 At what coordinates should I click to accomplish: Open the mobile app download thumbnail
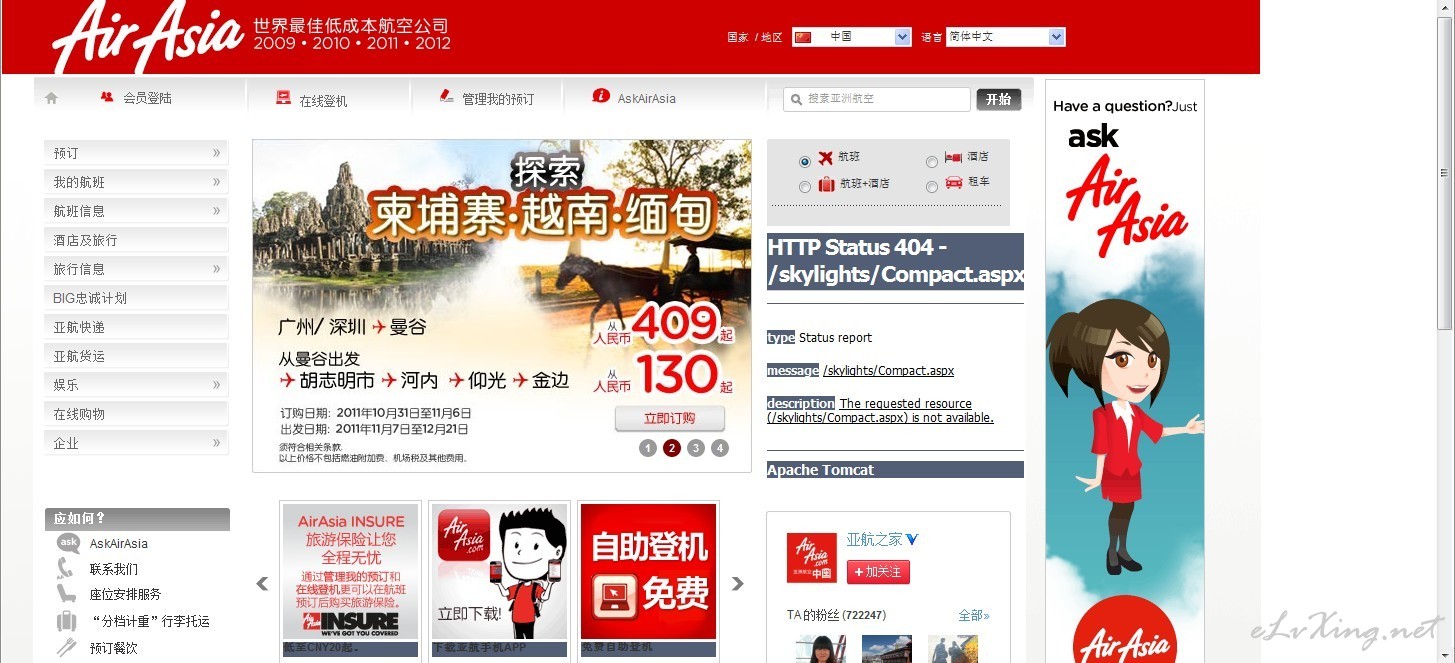click(x=500, y=572)
